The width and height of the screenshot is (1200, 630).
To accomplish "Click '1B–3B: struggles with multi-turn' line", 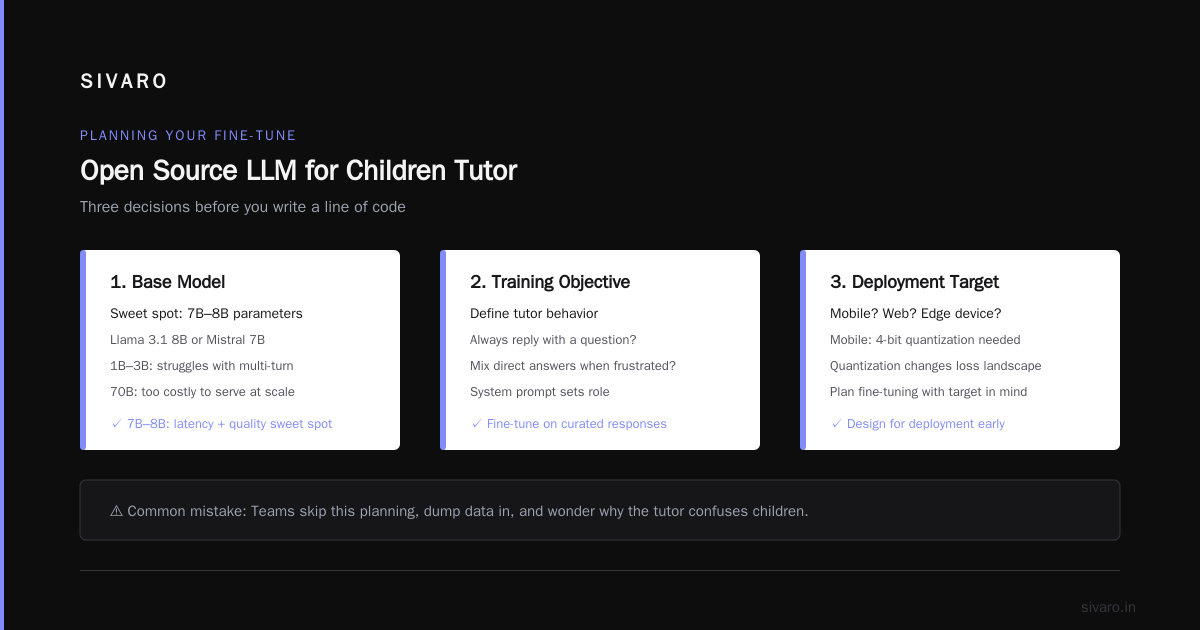I will click(202, 366).
